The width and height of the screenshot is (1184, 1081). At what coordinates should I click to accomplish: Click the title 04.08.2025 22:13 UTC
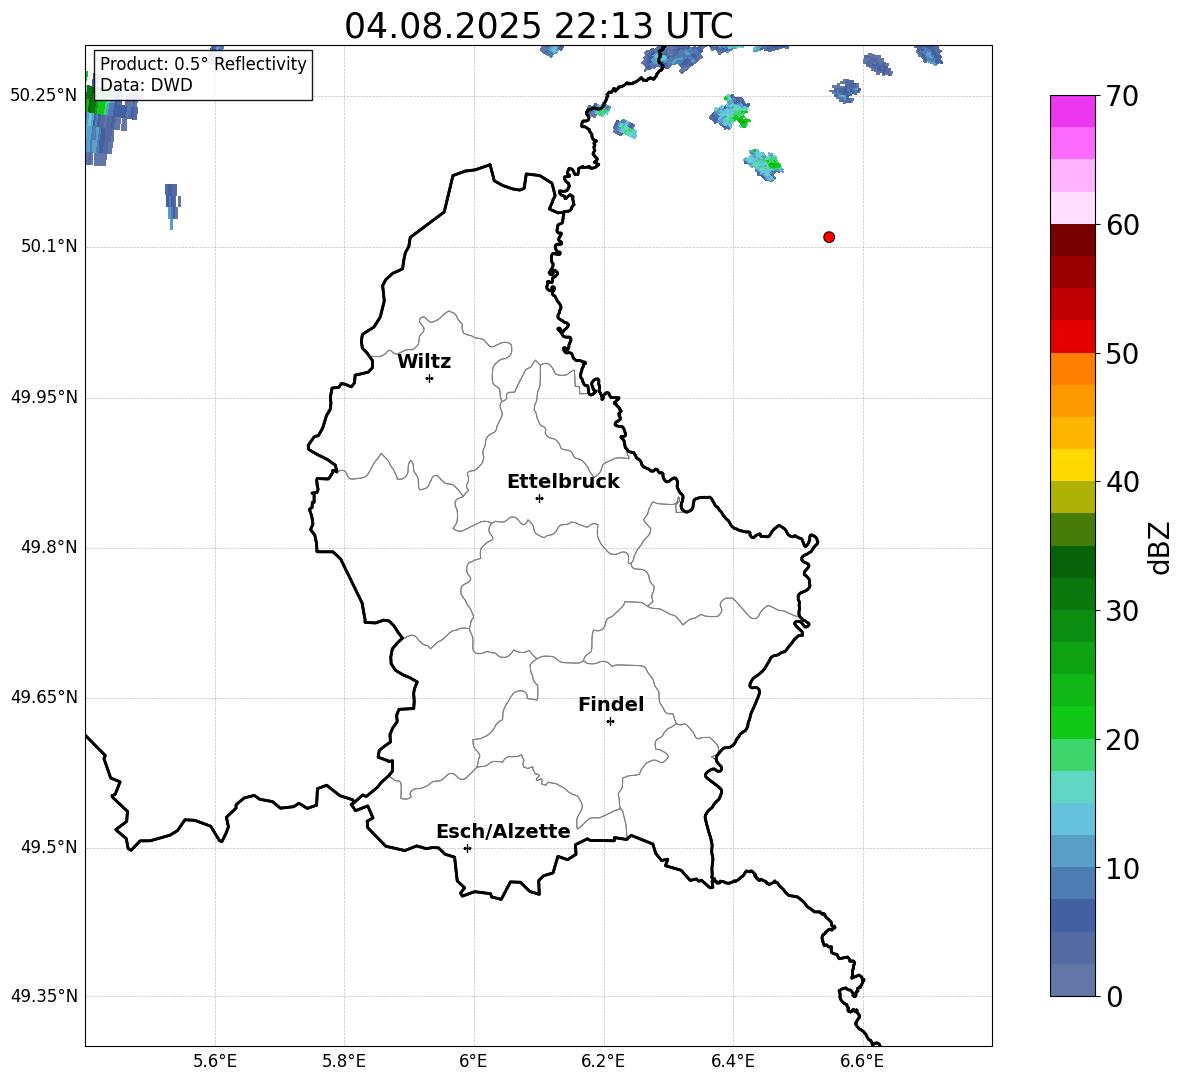point(538,26)
